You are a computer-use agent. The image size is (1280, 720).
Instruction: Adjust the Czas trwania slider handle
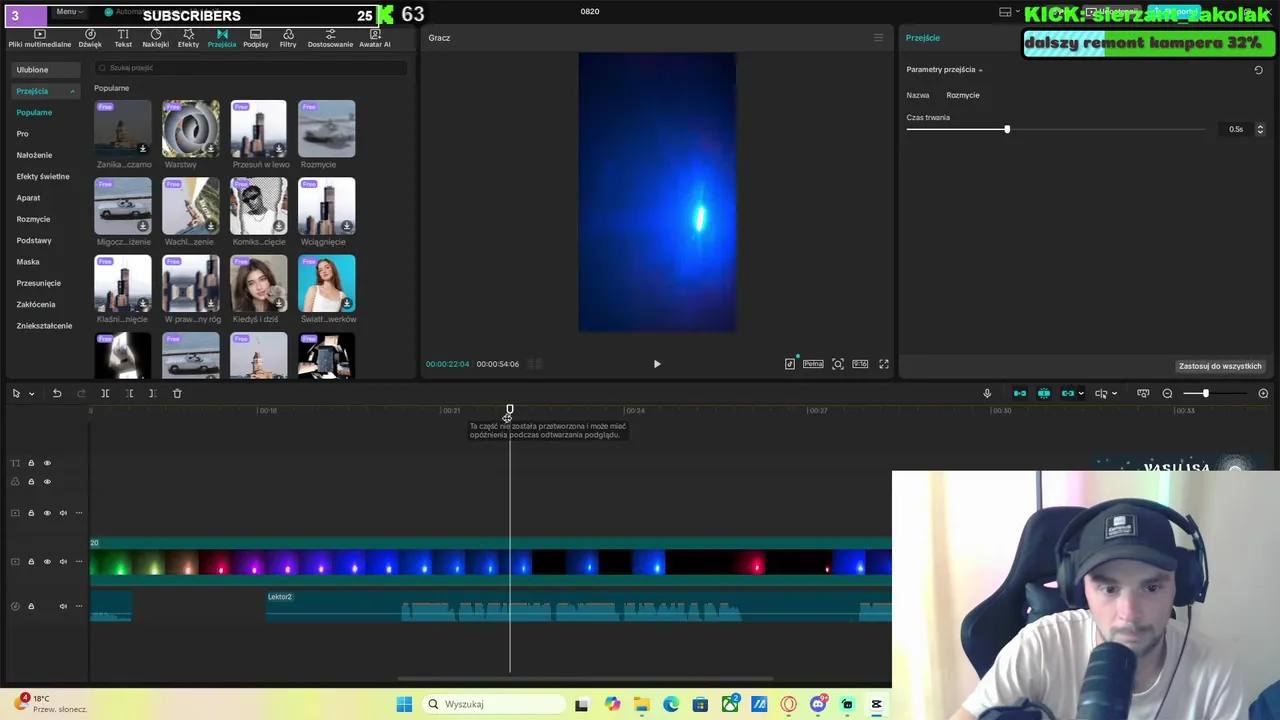coord(1007,129)
